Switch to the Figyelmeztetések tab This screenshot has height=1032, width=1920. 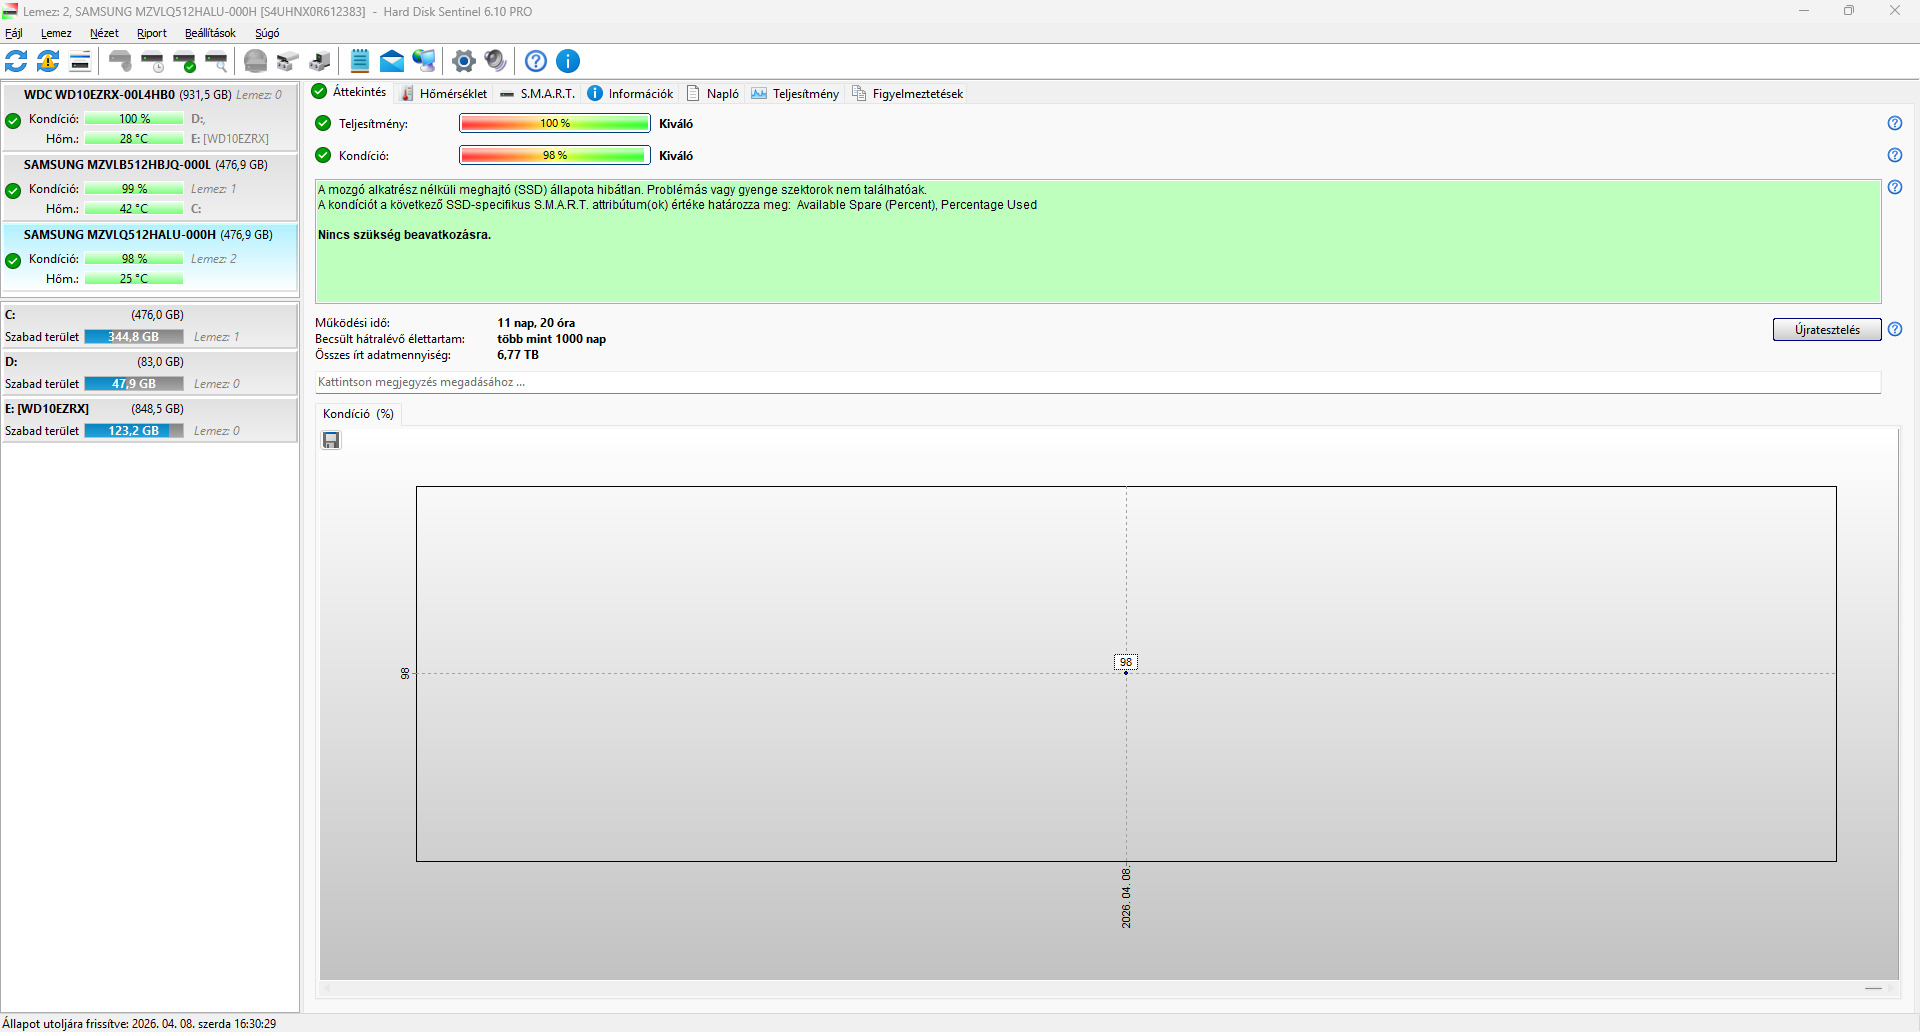[907, 93]
